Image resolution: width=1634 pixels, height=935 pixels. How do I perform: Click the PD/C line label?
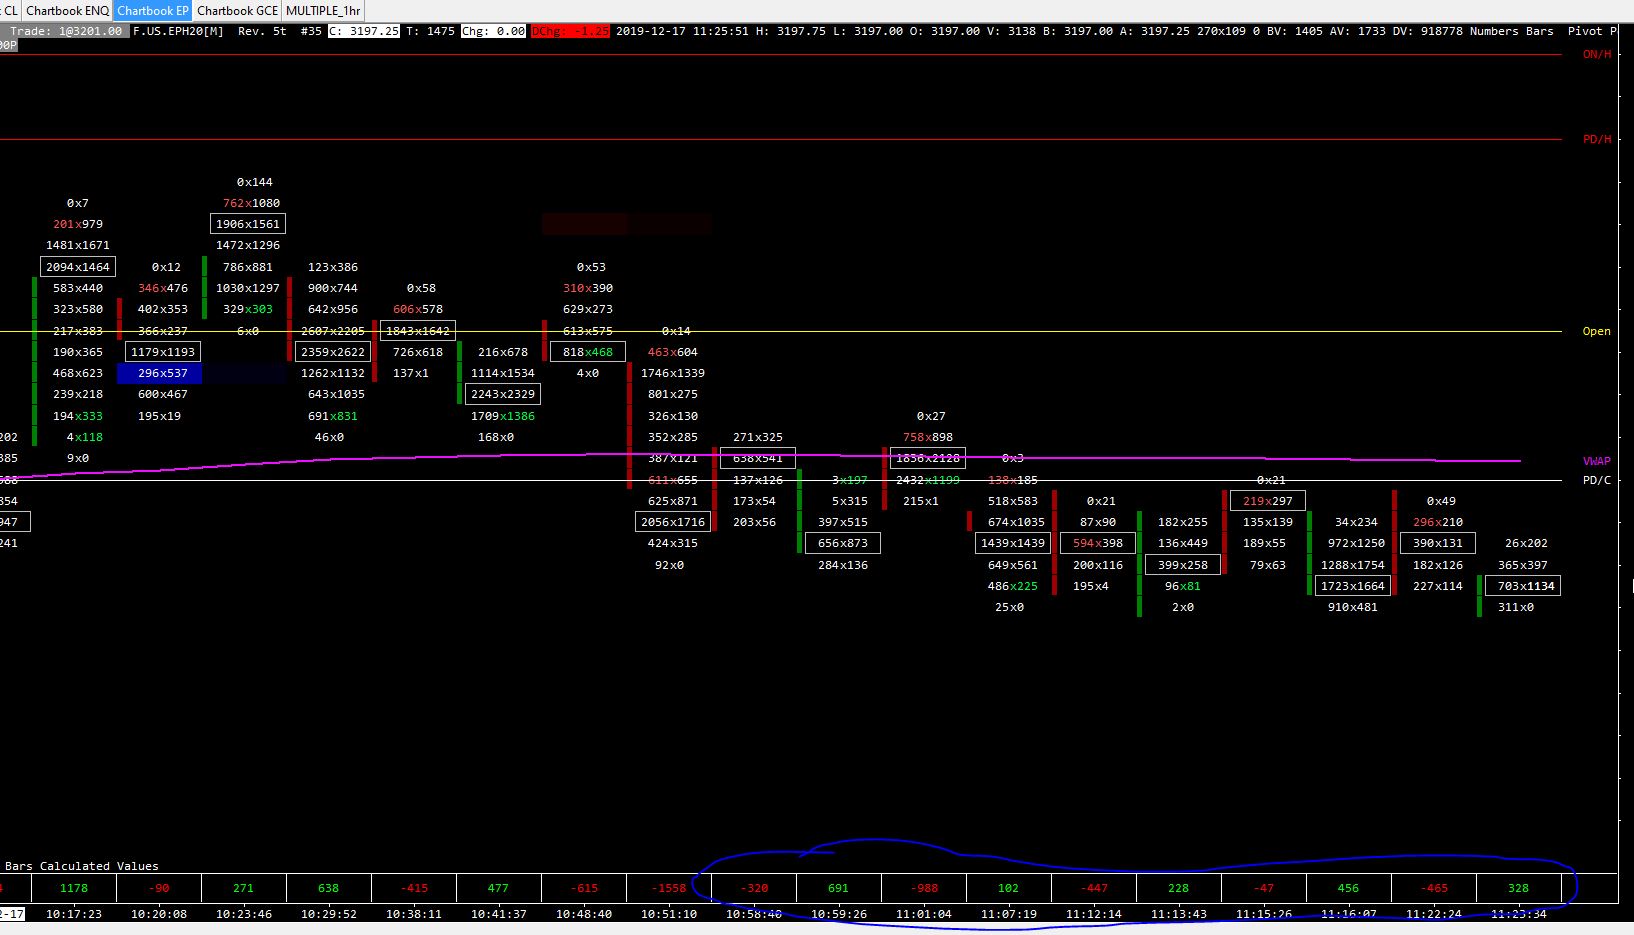click(x=1596, y=480)
